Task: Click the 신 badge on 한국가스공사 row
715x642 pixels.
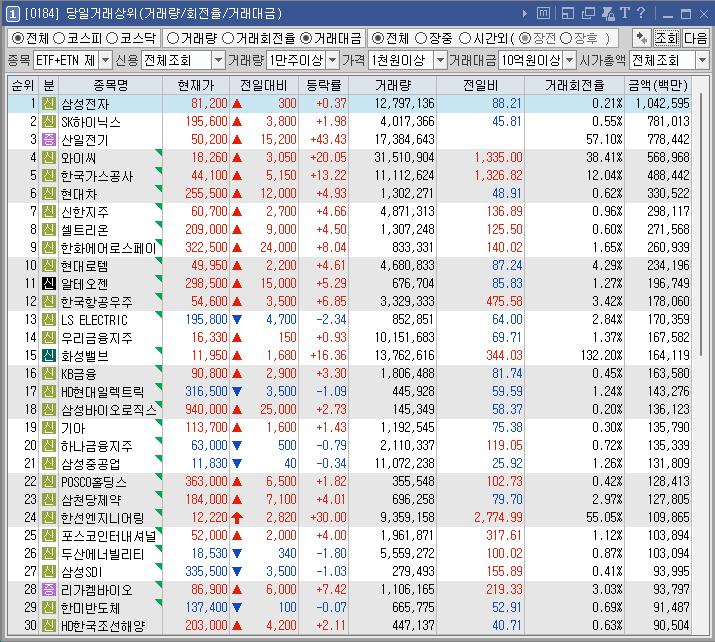Action: point(49,176)
